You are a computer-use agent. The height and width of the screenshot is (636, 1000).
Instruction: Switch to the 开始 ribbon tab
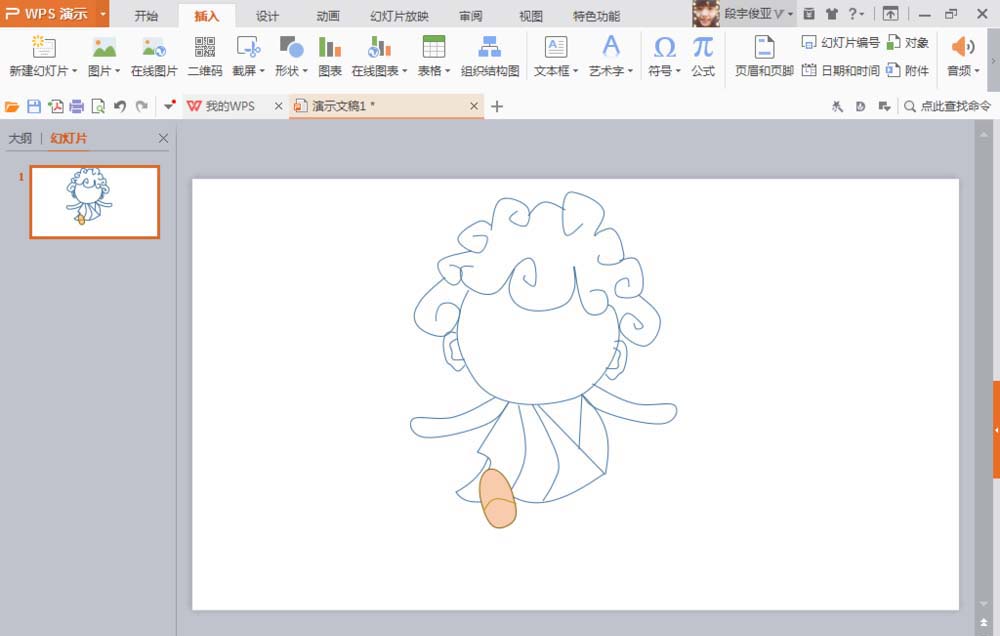[146, 16]
